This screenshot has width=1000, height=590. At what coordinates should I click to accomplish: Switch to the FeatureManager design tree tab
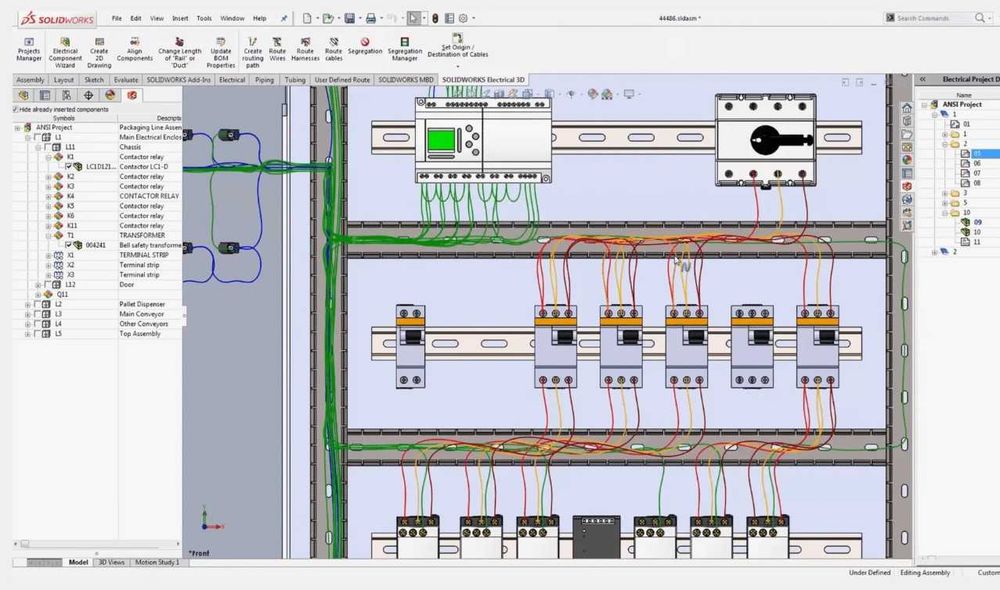pyautogui.click(x=24, y=95)
